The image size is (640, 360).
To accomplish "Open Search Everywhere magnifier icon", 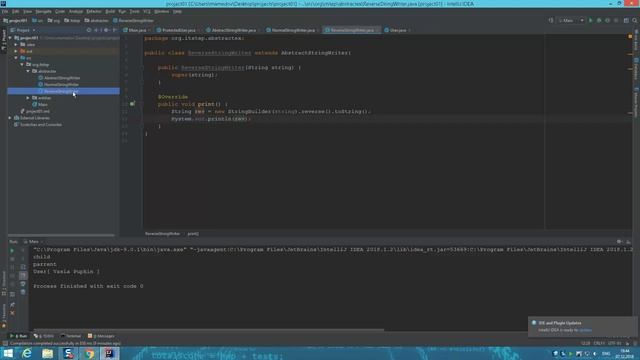I will click(x=635, y=20).
